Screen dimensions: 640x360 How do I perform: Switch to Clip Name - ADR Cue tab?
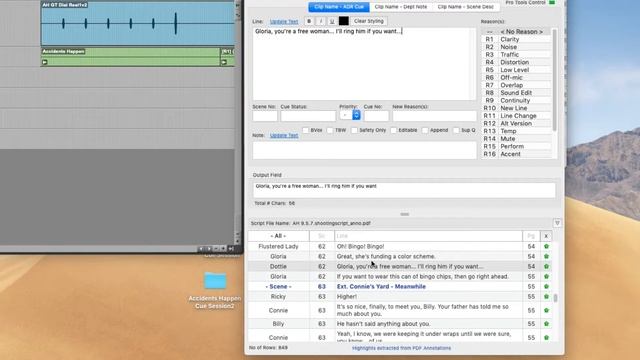339,7
